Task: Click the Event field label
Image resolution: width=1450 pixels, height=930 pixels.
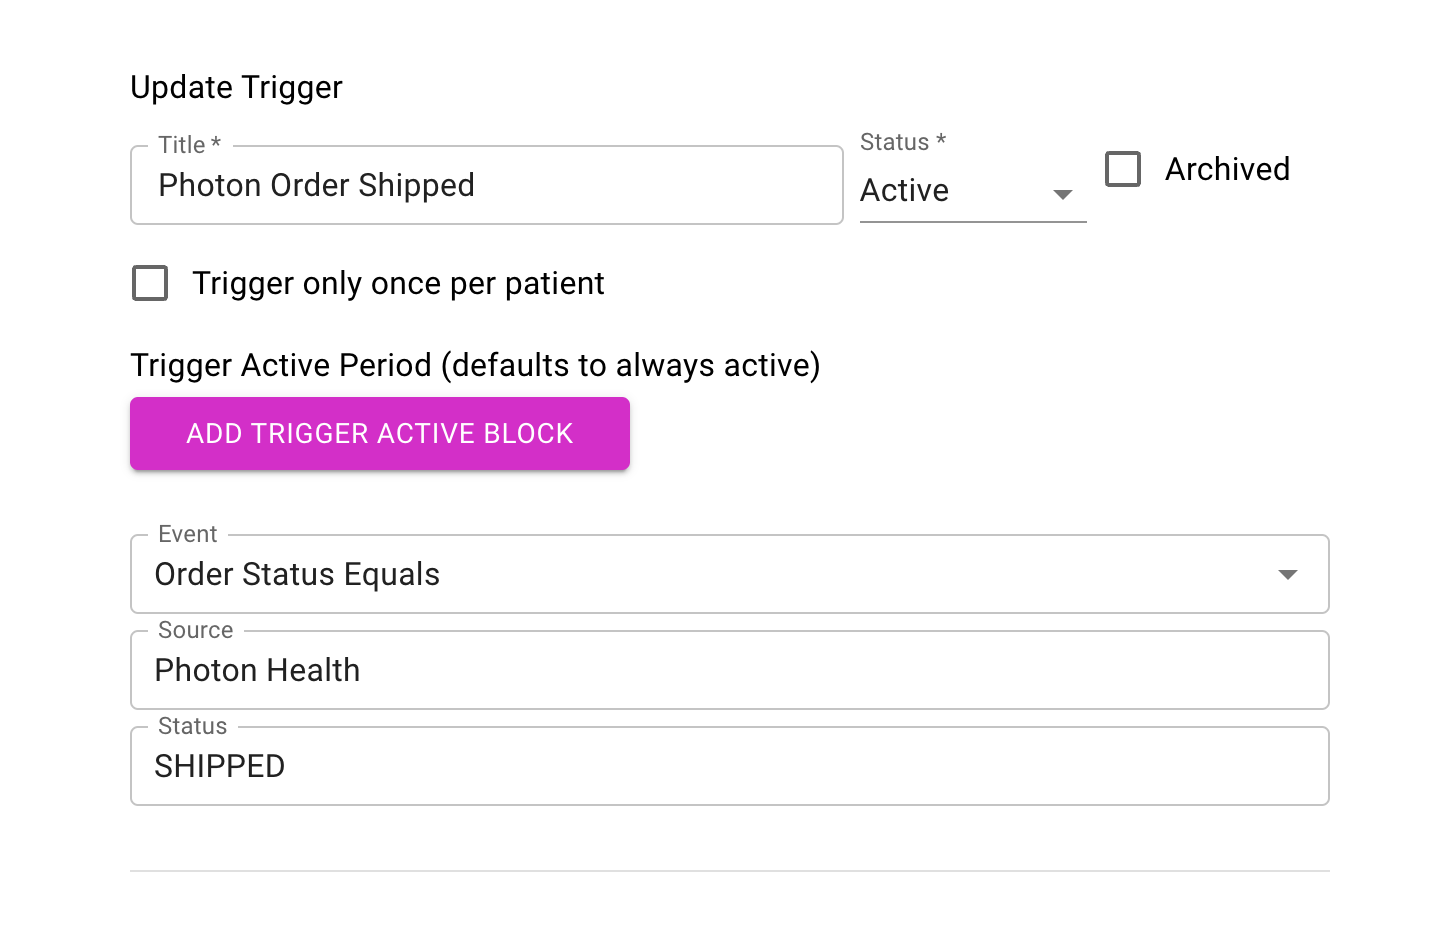Action: pos(188,534)
